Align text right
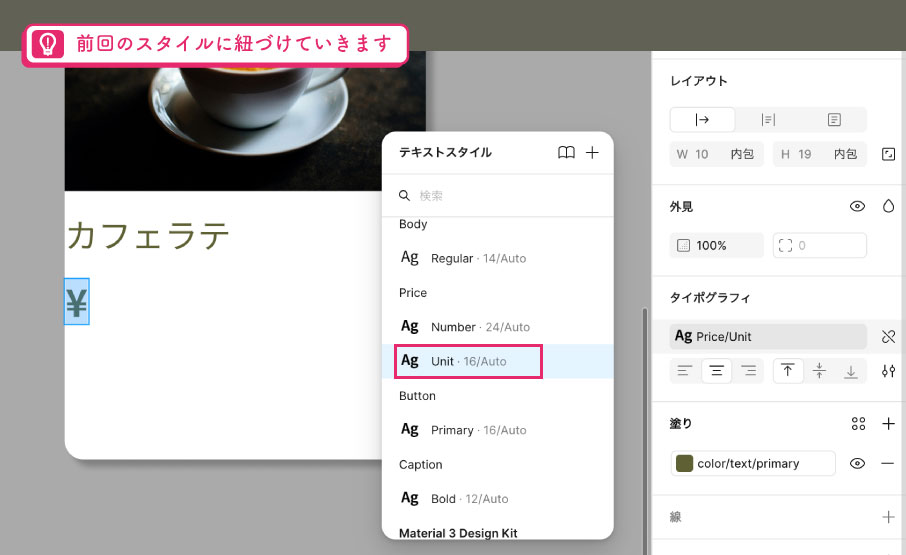 click(749, 371)
